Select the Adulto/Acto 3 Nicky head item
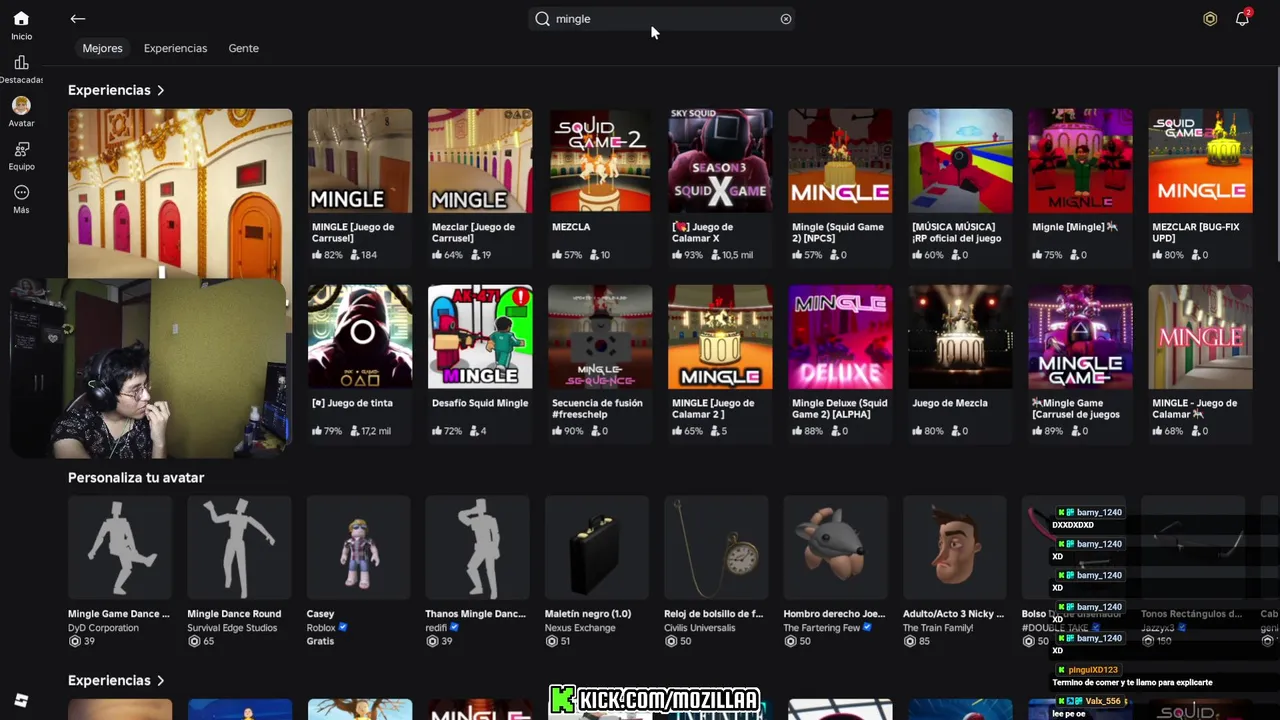 tap(955, 571)
